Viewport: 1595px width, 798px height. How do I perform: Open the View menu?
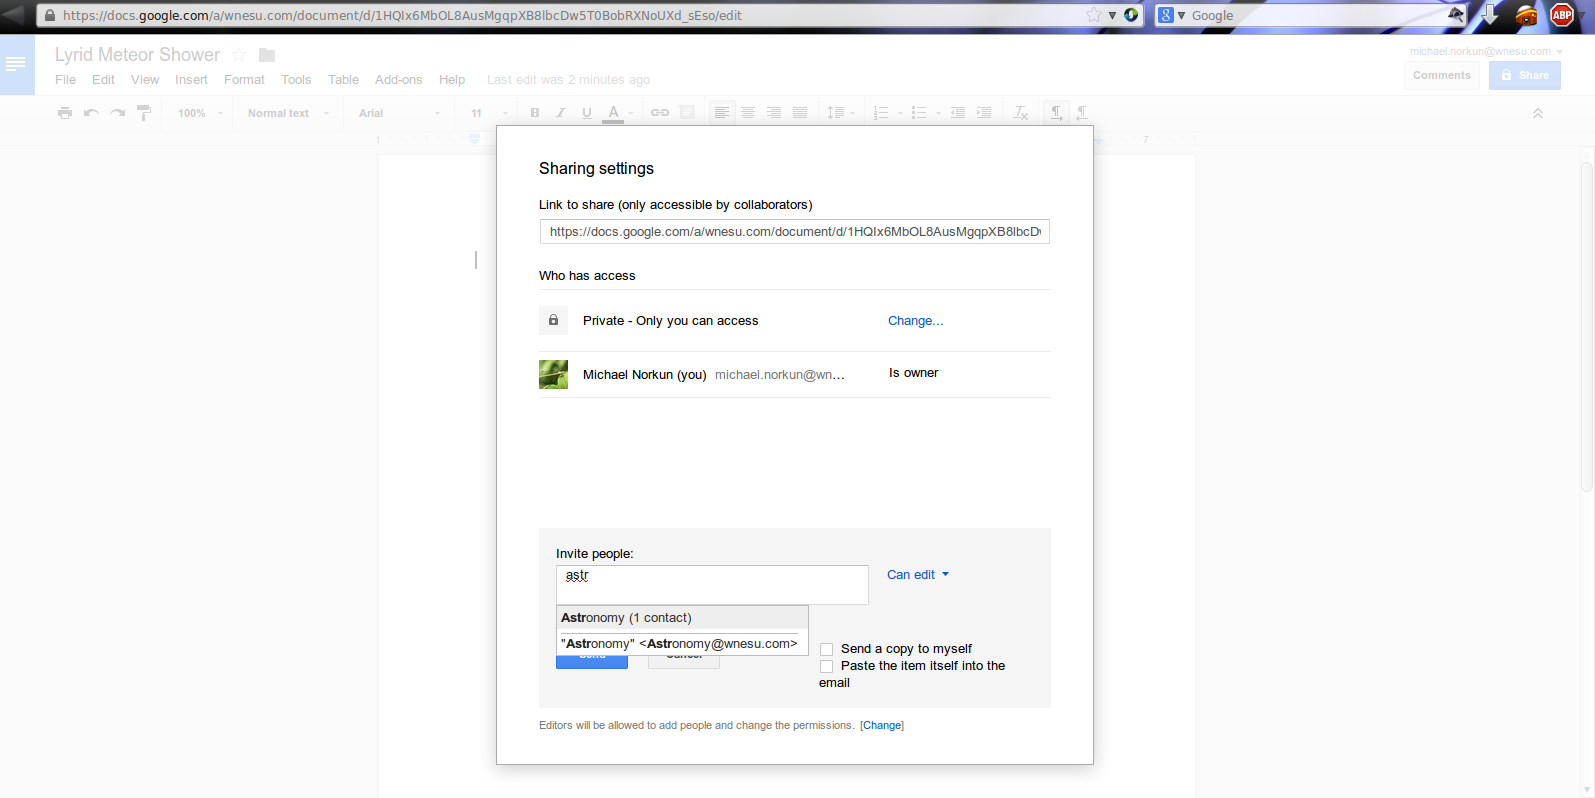click(x=145, y=80)
